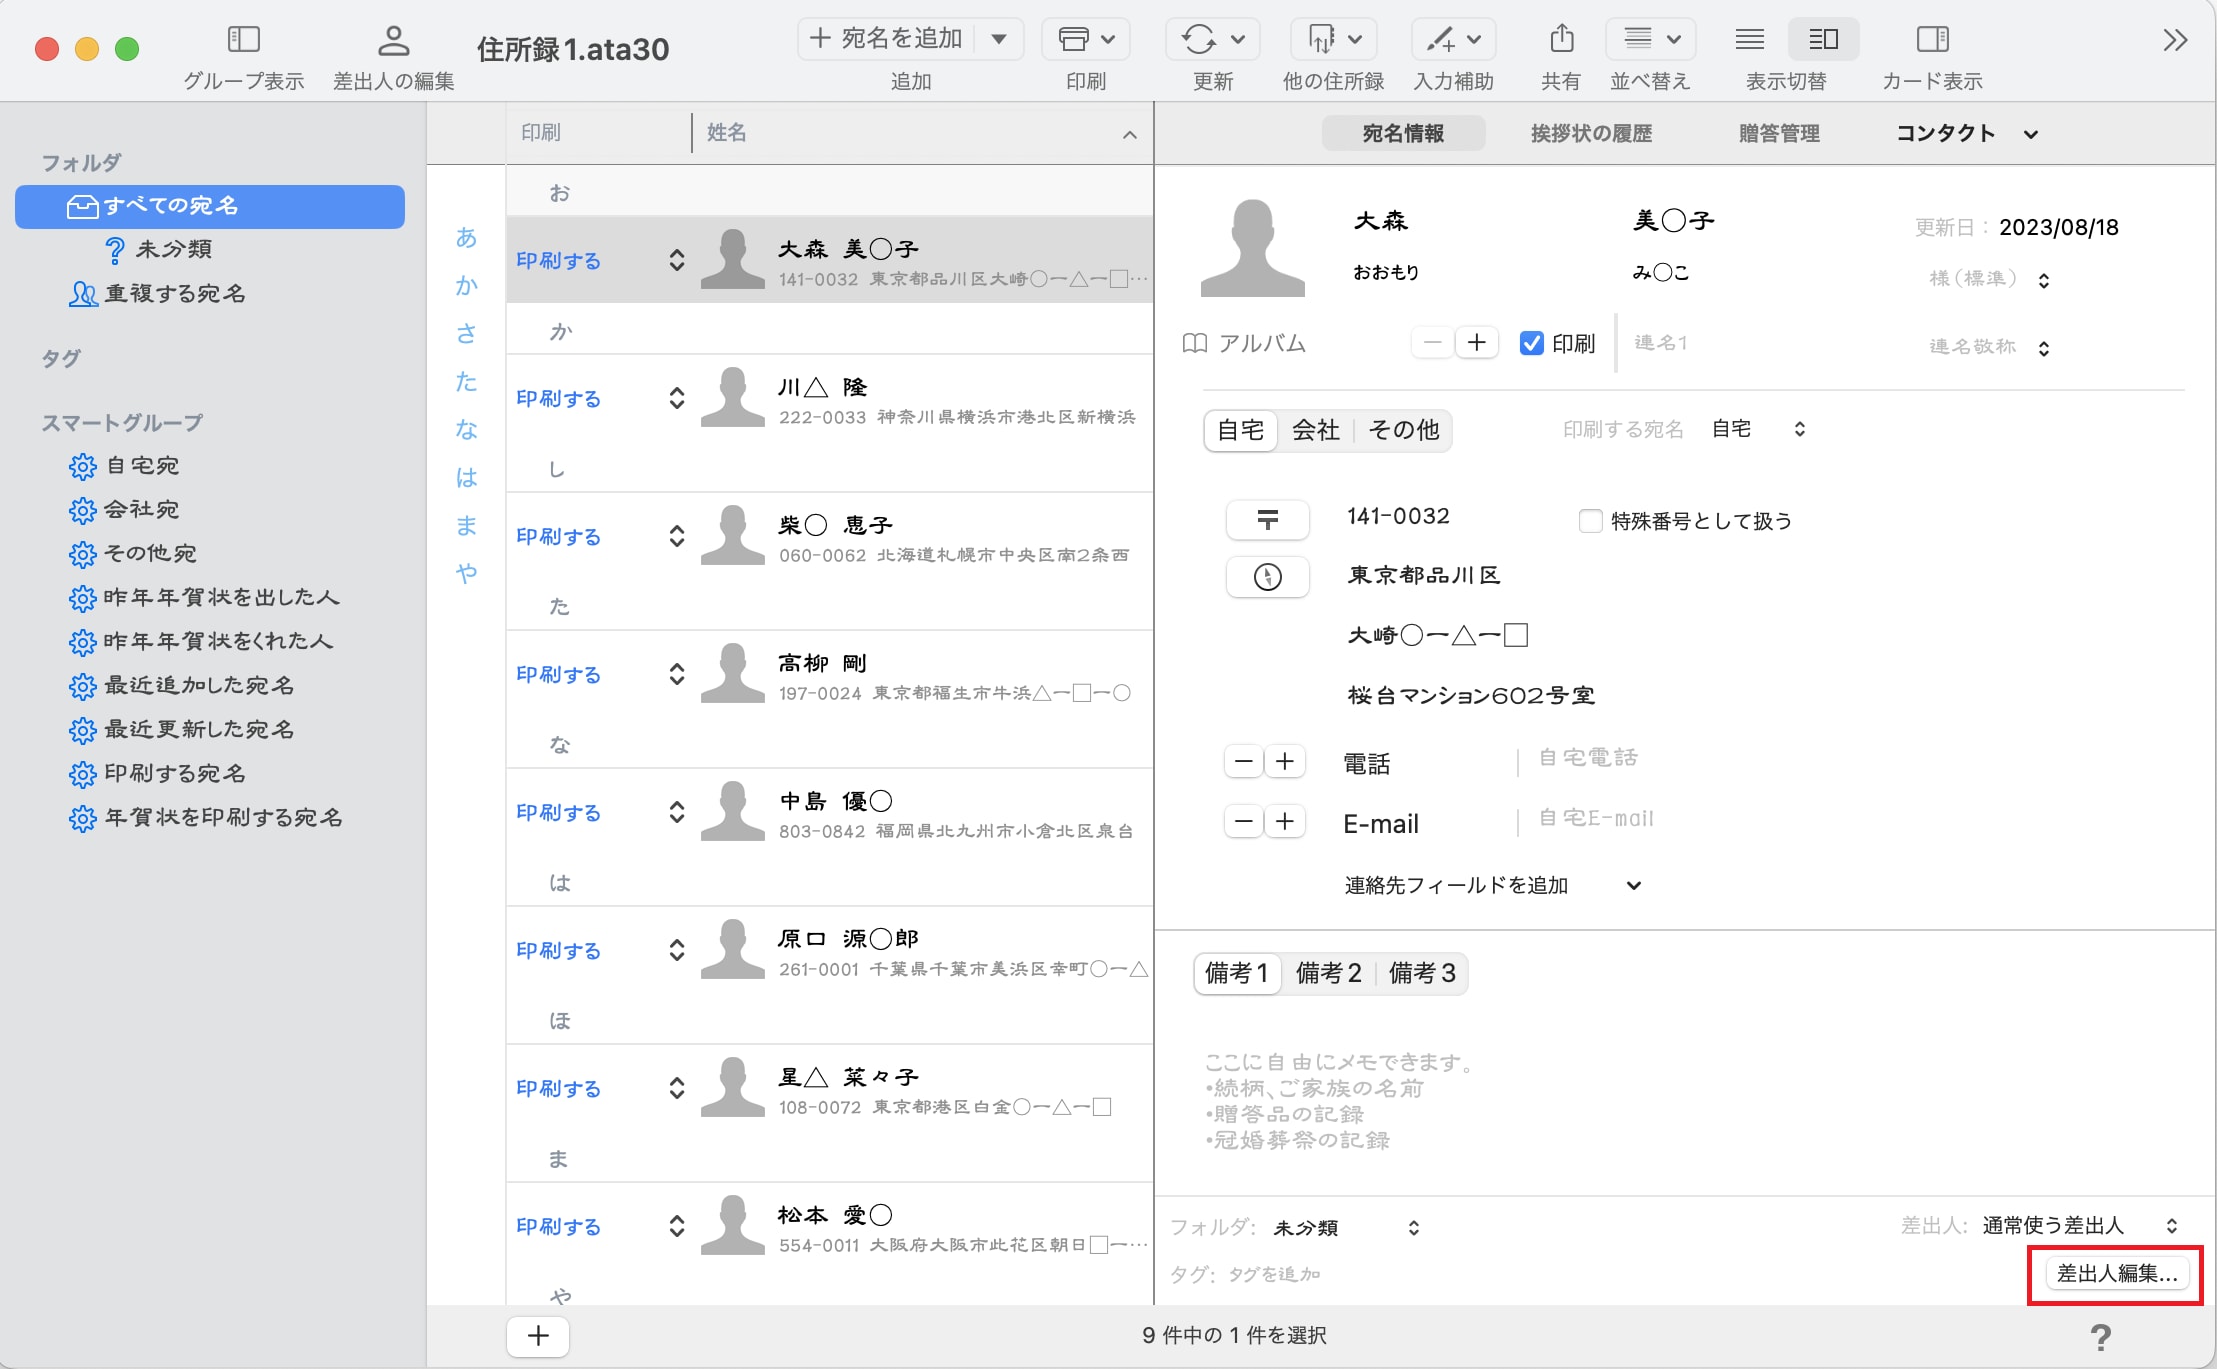Open the print (印刷) toolbar menu
This screenshot has height=1369, width=2217.
pyautogui.click(x=1086, y=39)
